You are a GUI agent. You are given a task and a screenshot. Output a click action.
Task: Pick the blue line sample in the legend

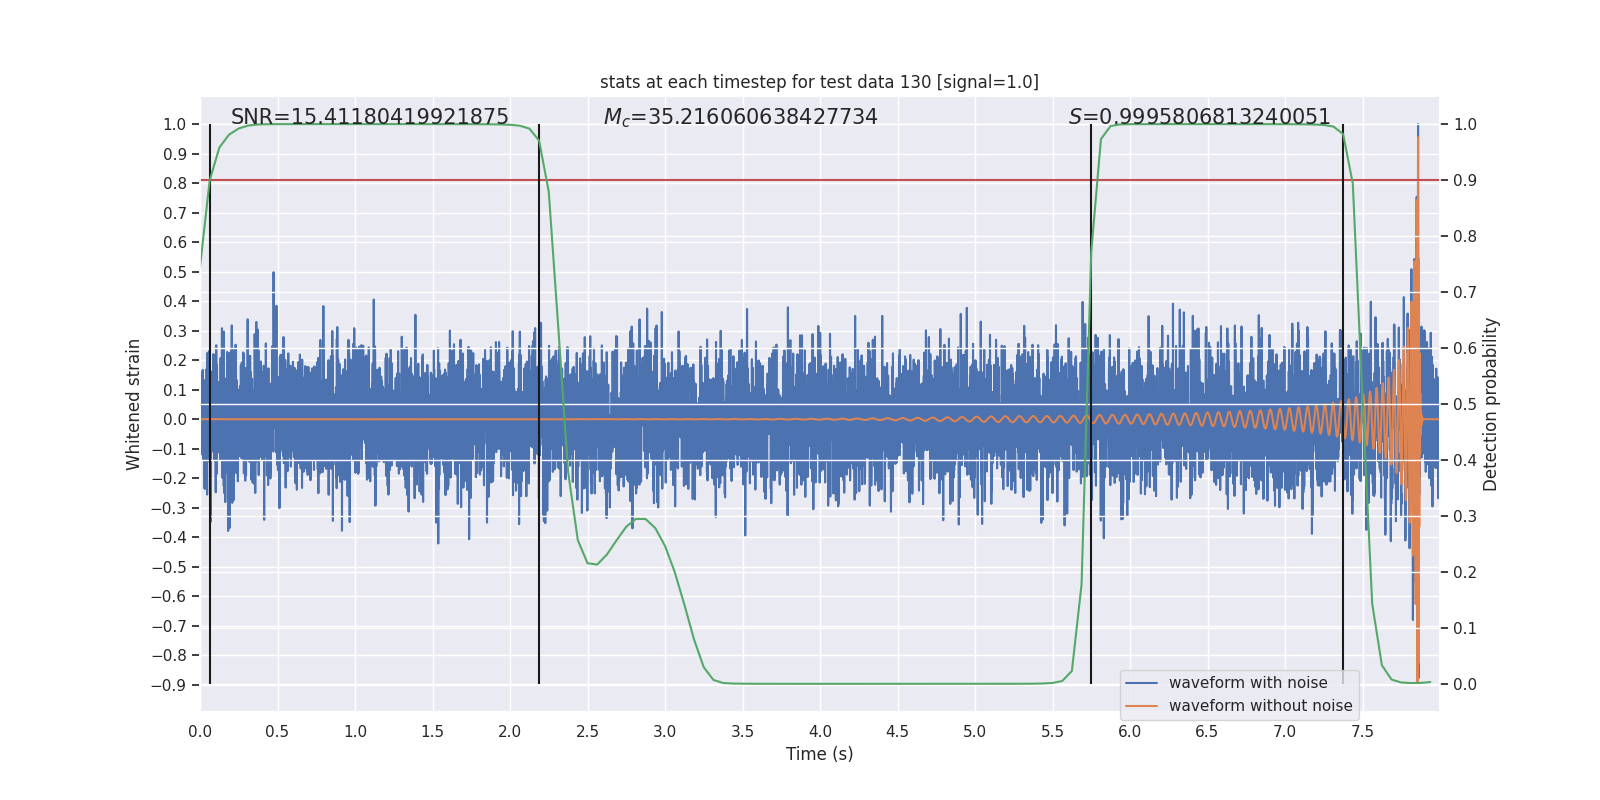click(1142, 683)
